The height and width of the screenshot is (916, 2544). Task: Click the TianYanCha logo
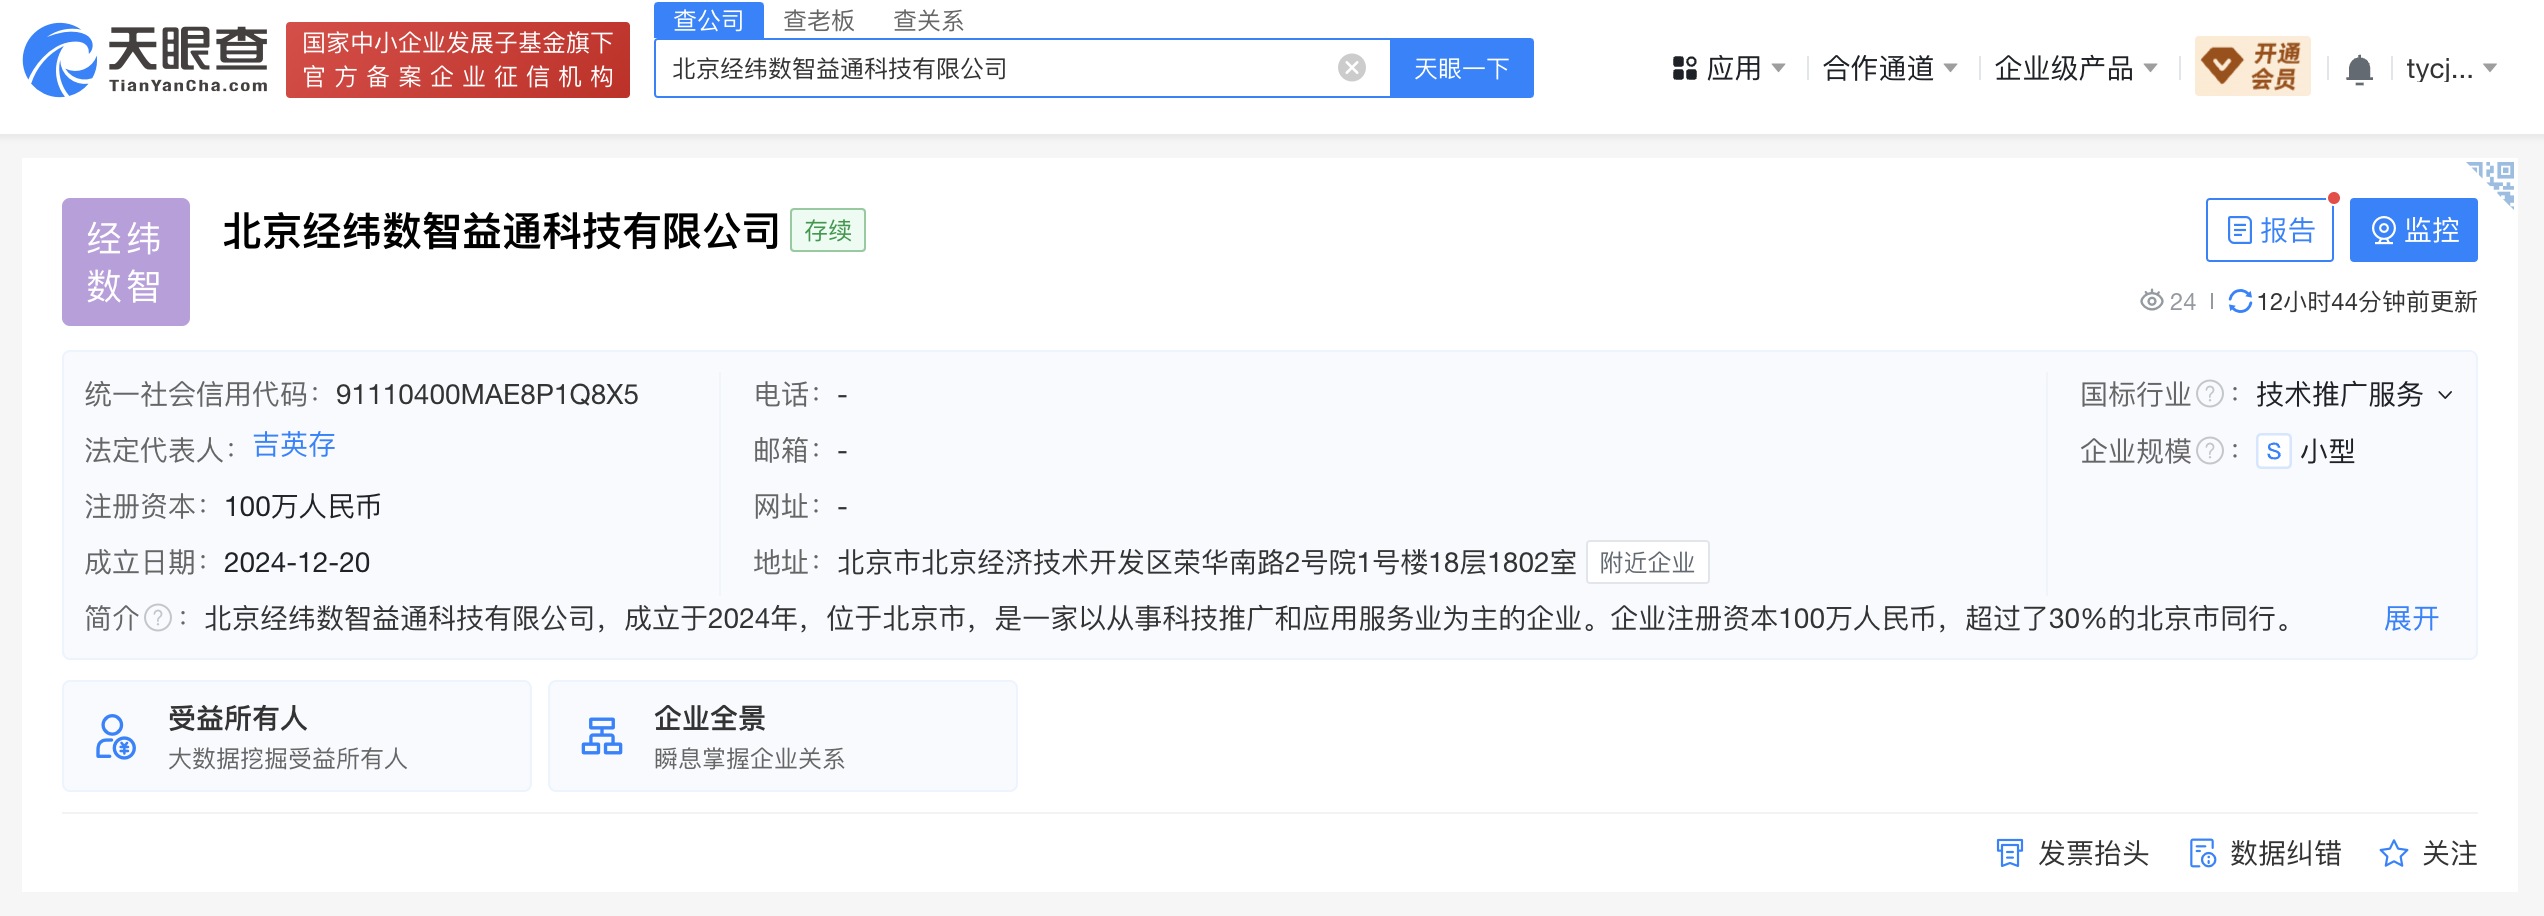tap(146, 60)
